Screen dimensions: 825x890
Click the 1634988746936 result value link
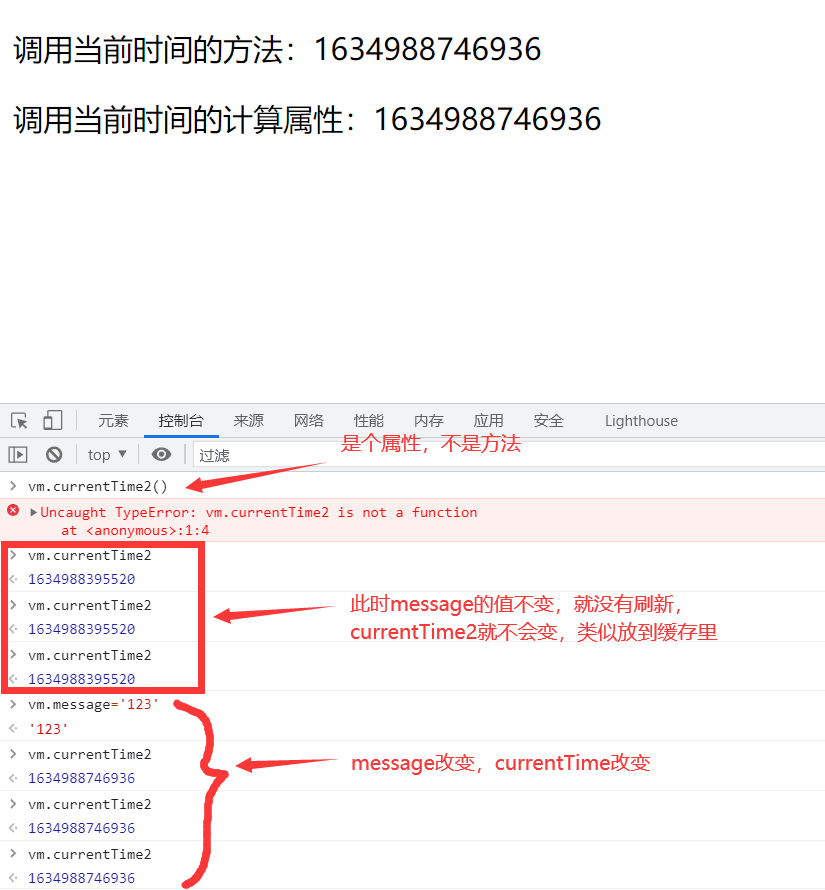[81, 778]
